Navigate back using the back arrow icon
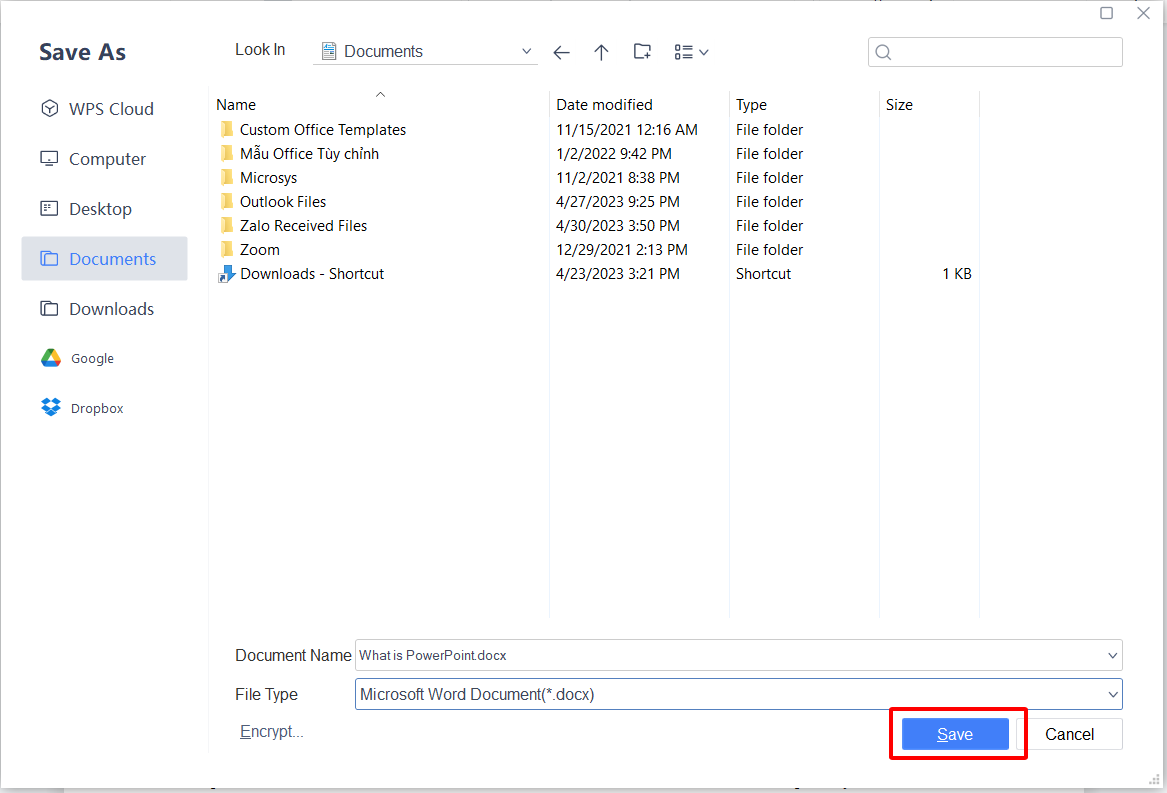 (561, 52)
